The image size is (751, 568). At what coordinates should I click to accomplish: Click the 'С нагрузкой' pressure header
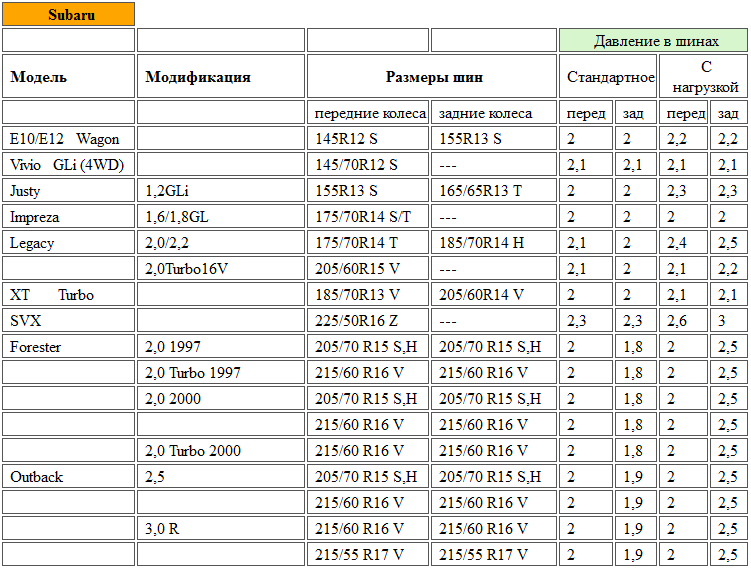(x=703, y=77)
